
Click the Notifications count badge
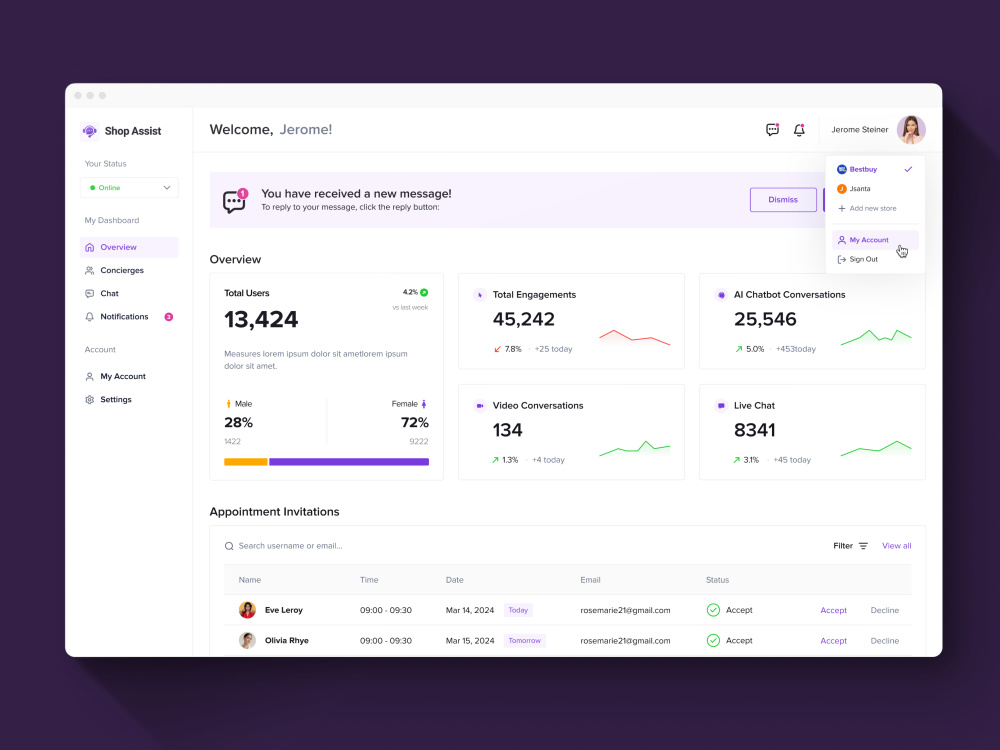coord(169,317)
